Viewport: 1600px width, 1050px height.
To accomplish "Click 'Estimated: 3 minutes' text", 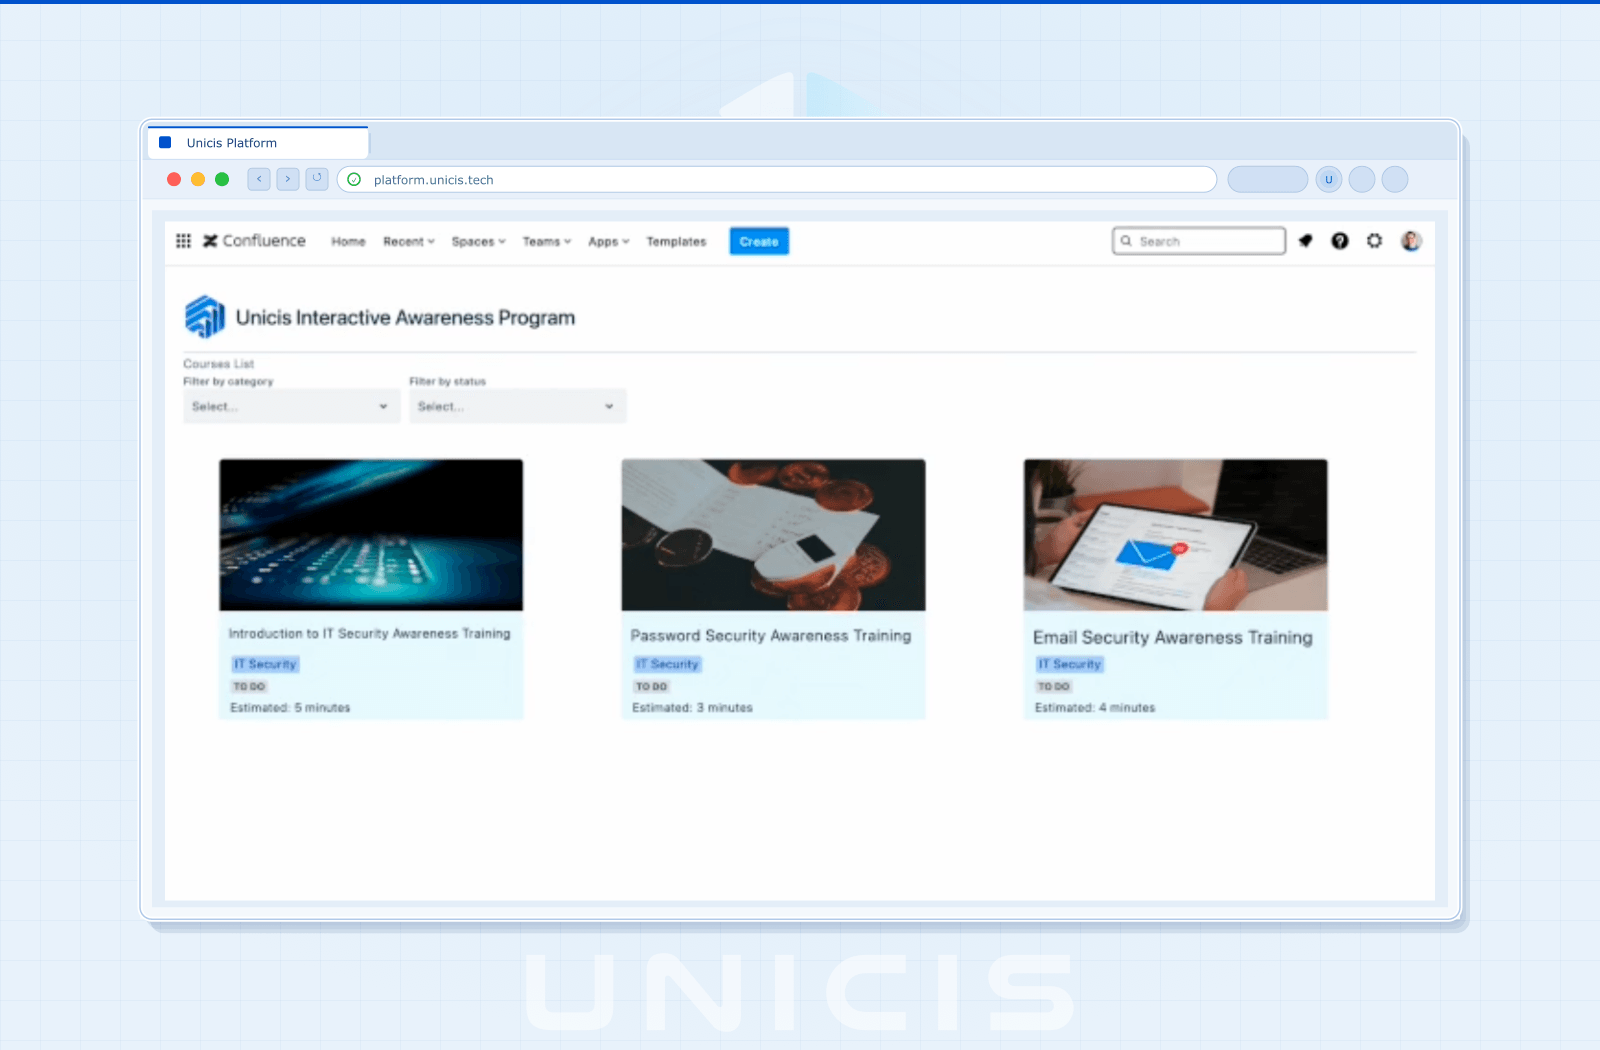I will [x=692, y=708].
